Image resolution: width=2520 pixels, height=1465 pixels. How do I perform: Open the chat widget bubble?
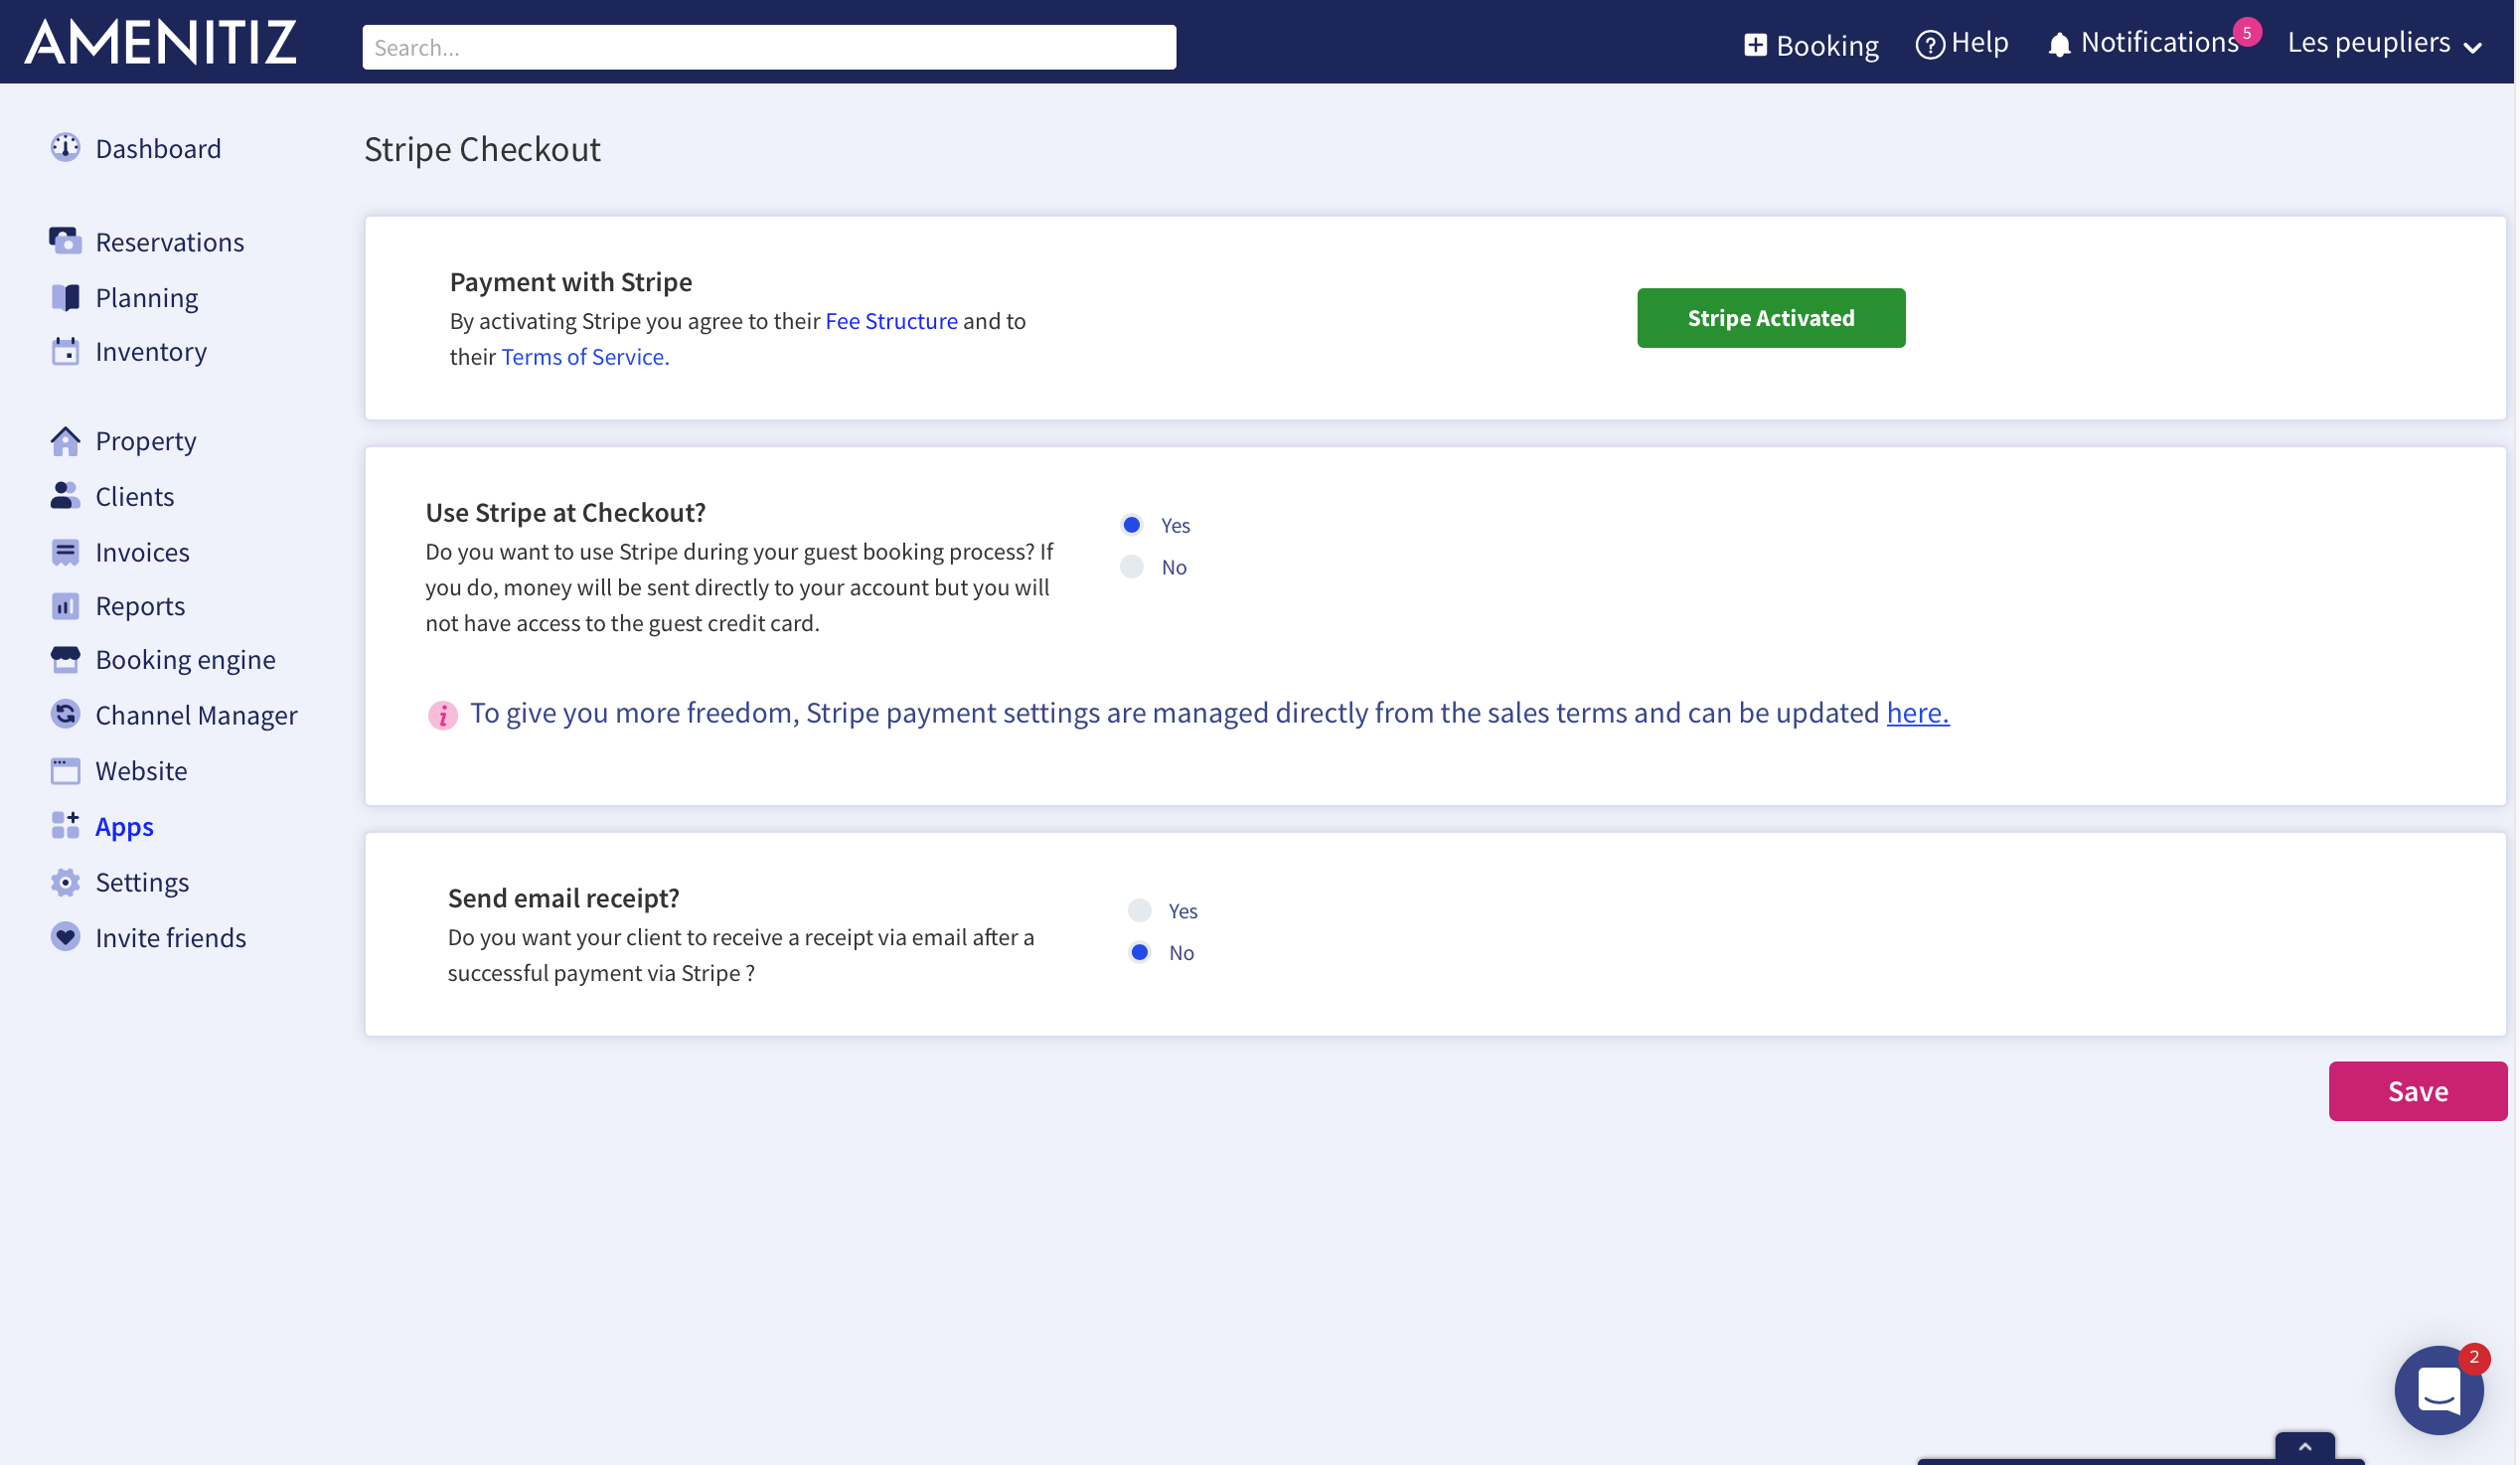click(x=2438, y=1390)
